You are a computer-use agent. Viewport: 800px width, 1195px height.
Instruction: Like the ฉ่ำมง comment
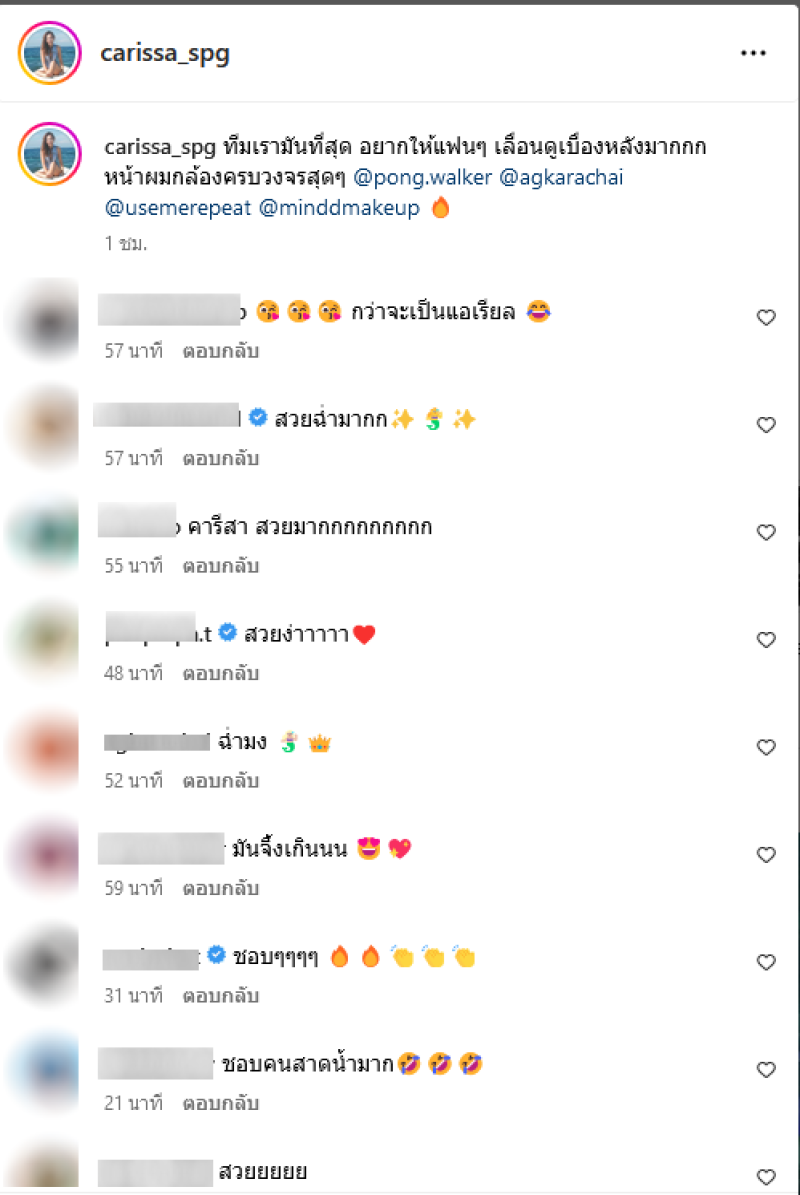766,748
